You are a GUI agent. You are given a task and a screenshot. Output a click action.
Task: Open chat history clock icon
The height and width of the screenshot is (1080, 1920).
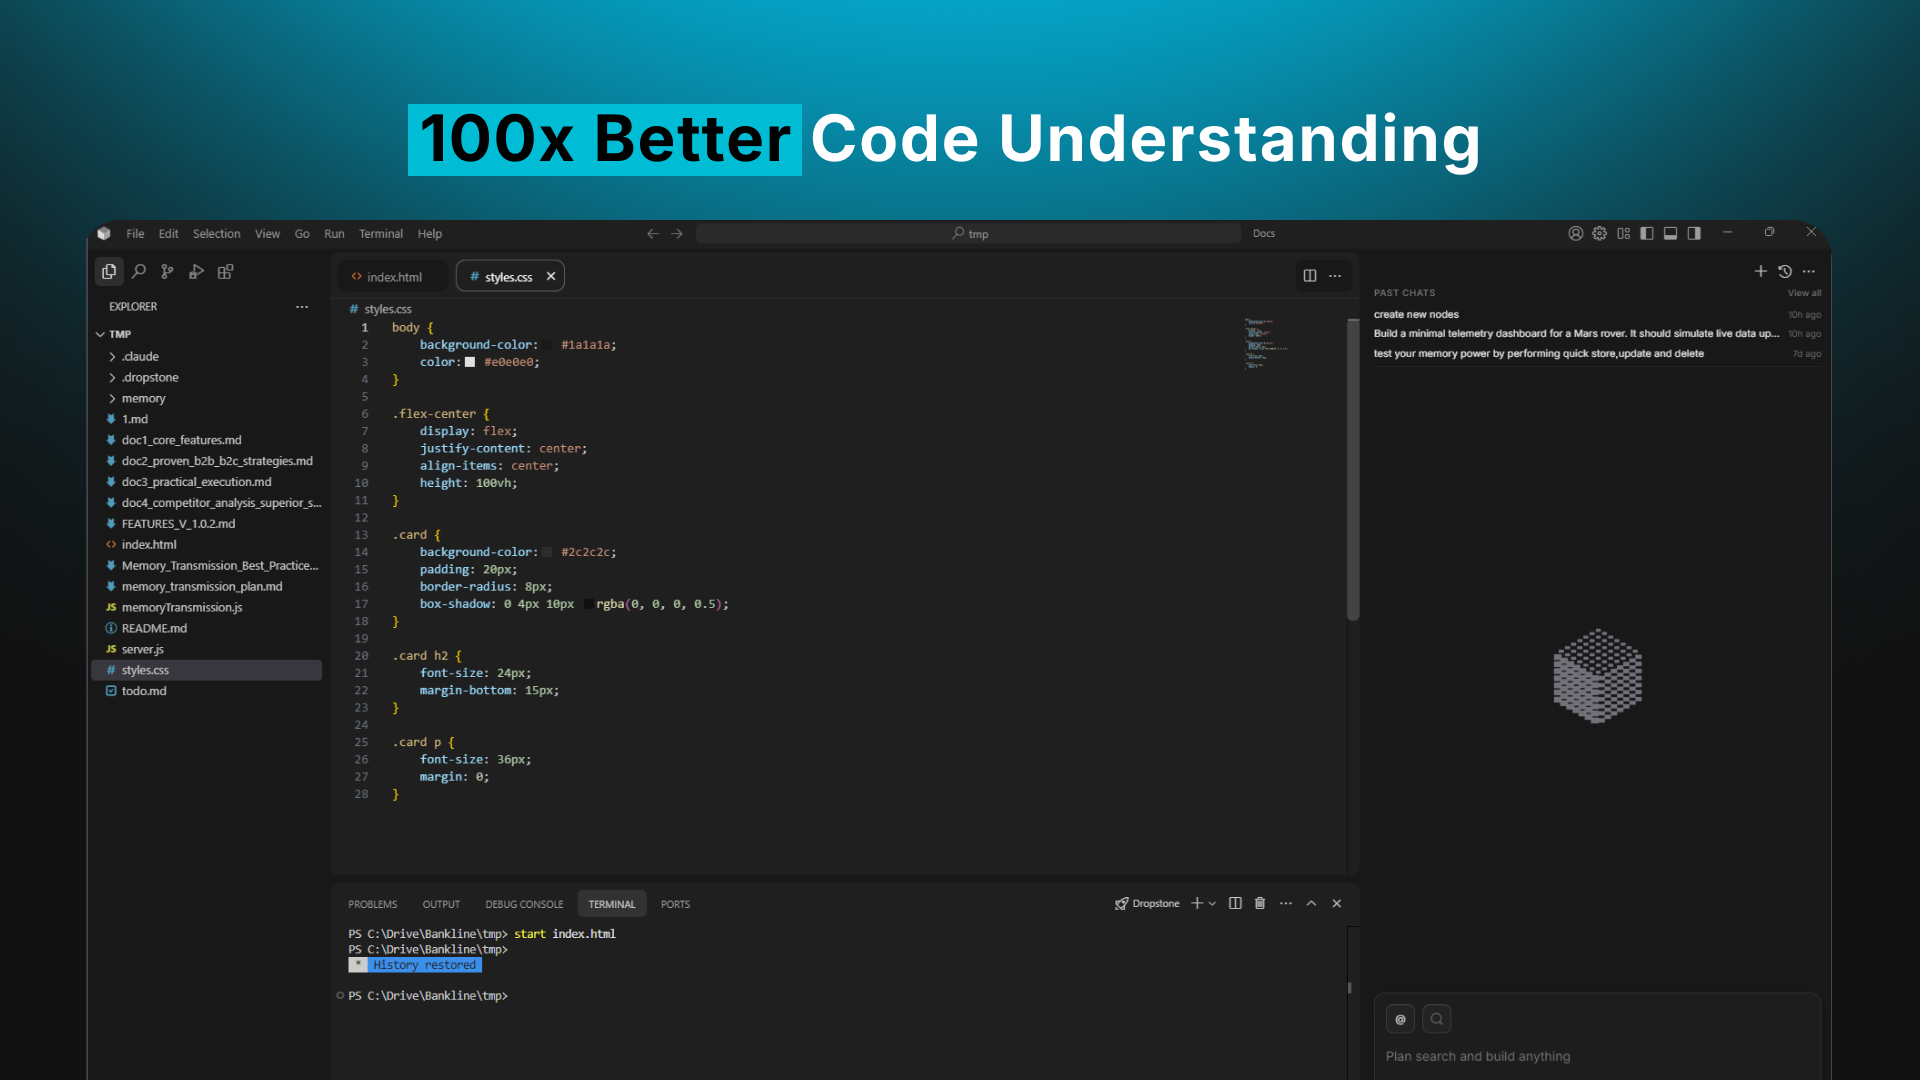pos(1785,271)
